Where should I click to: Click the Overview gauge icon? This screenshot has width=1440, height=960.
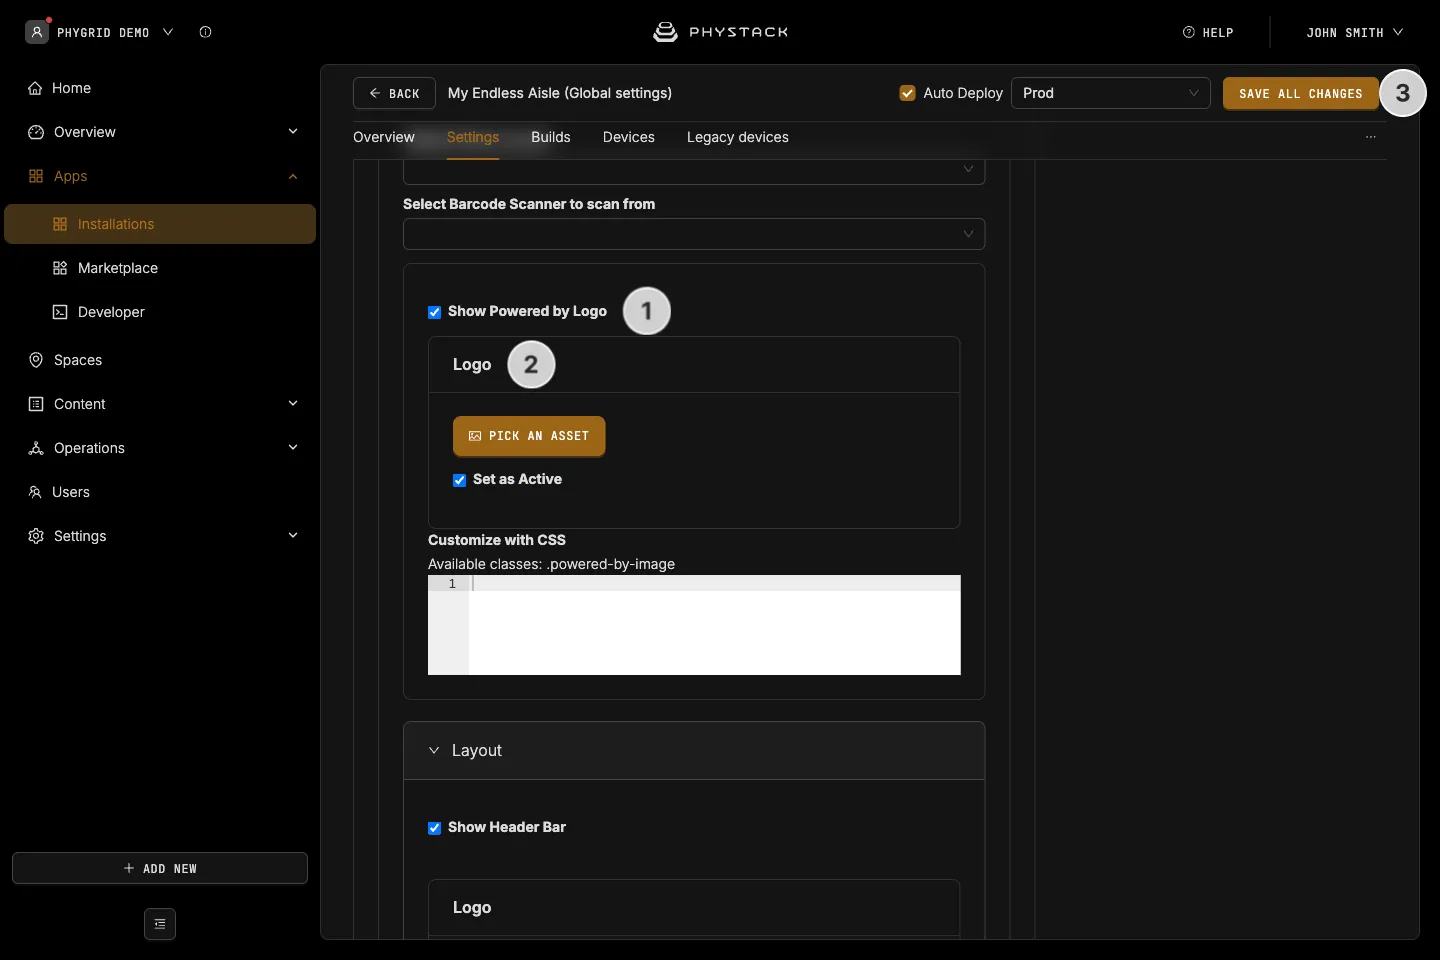pyautogui.click(x=36, y=132)
